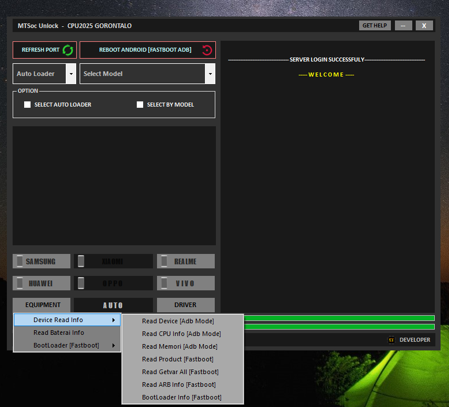Screen dimensions: 449x407
Task: Choose Read CPU Info [Adb Mode]
Action: click(x=181, y=334)
